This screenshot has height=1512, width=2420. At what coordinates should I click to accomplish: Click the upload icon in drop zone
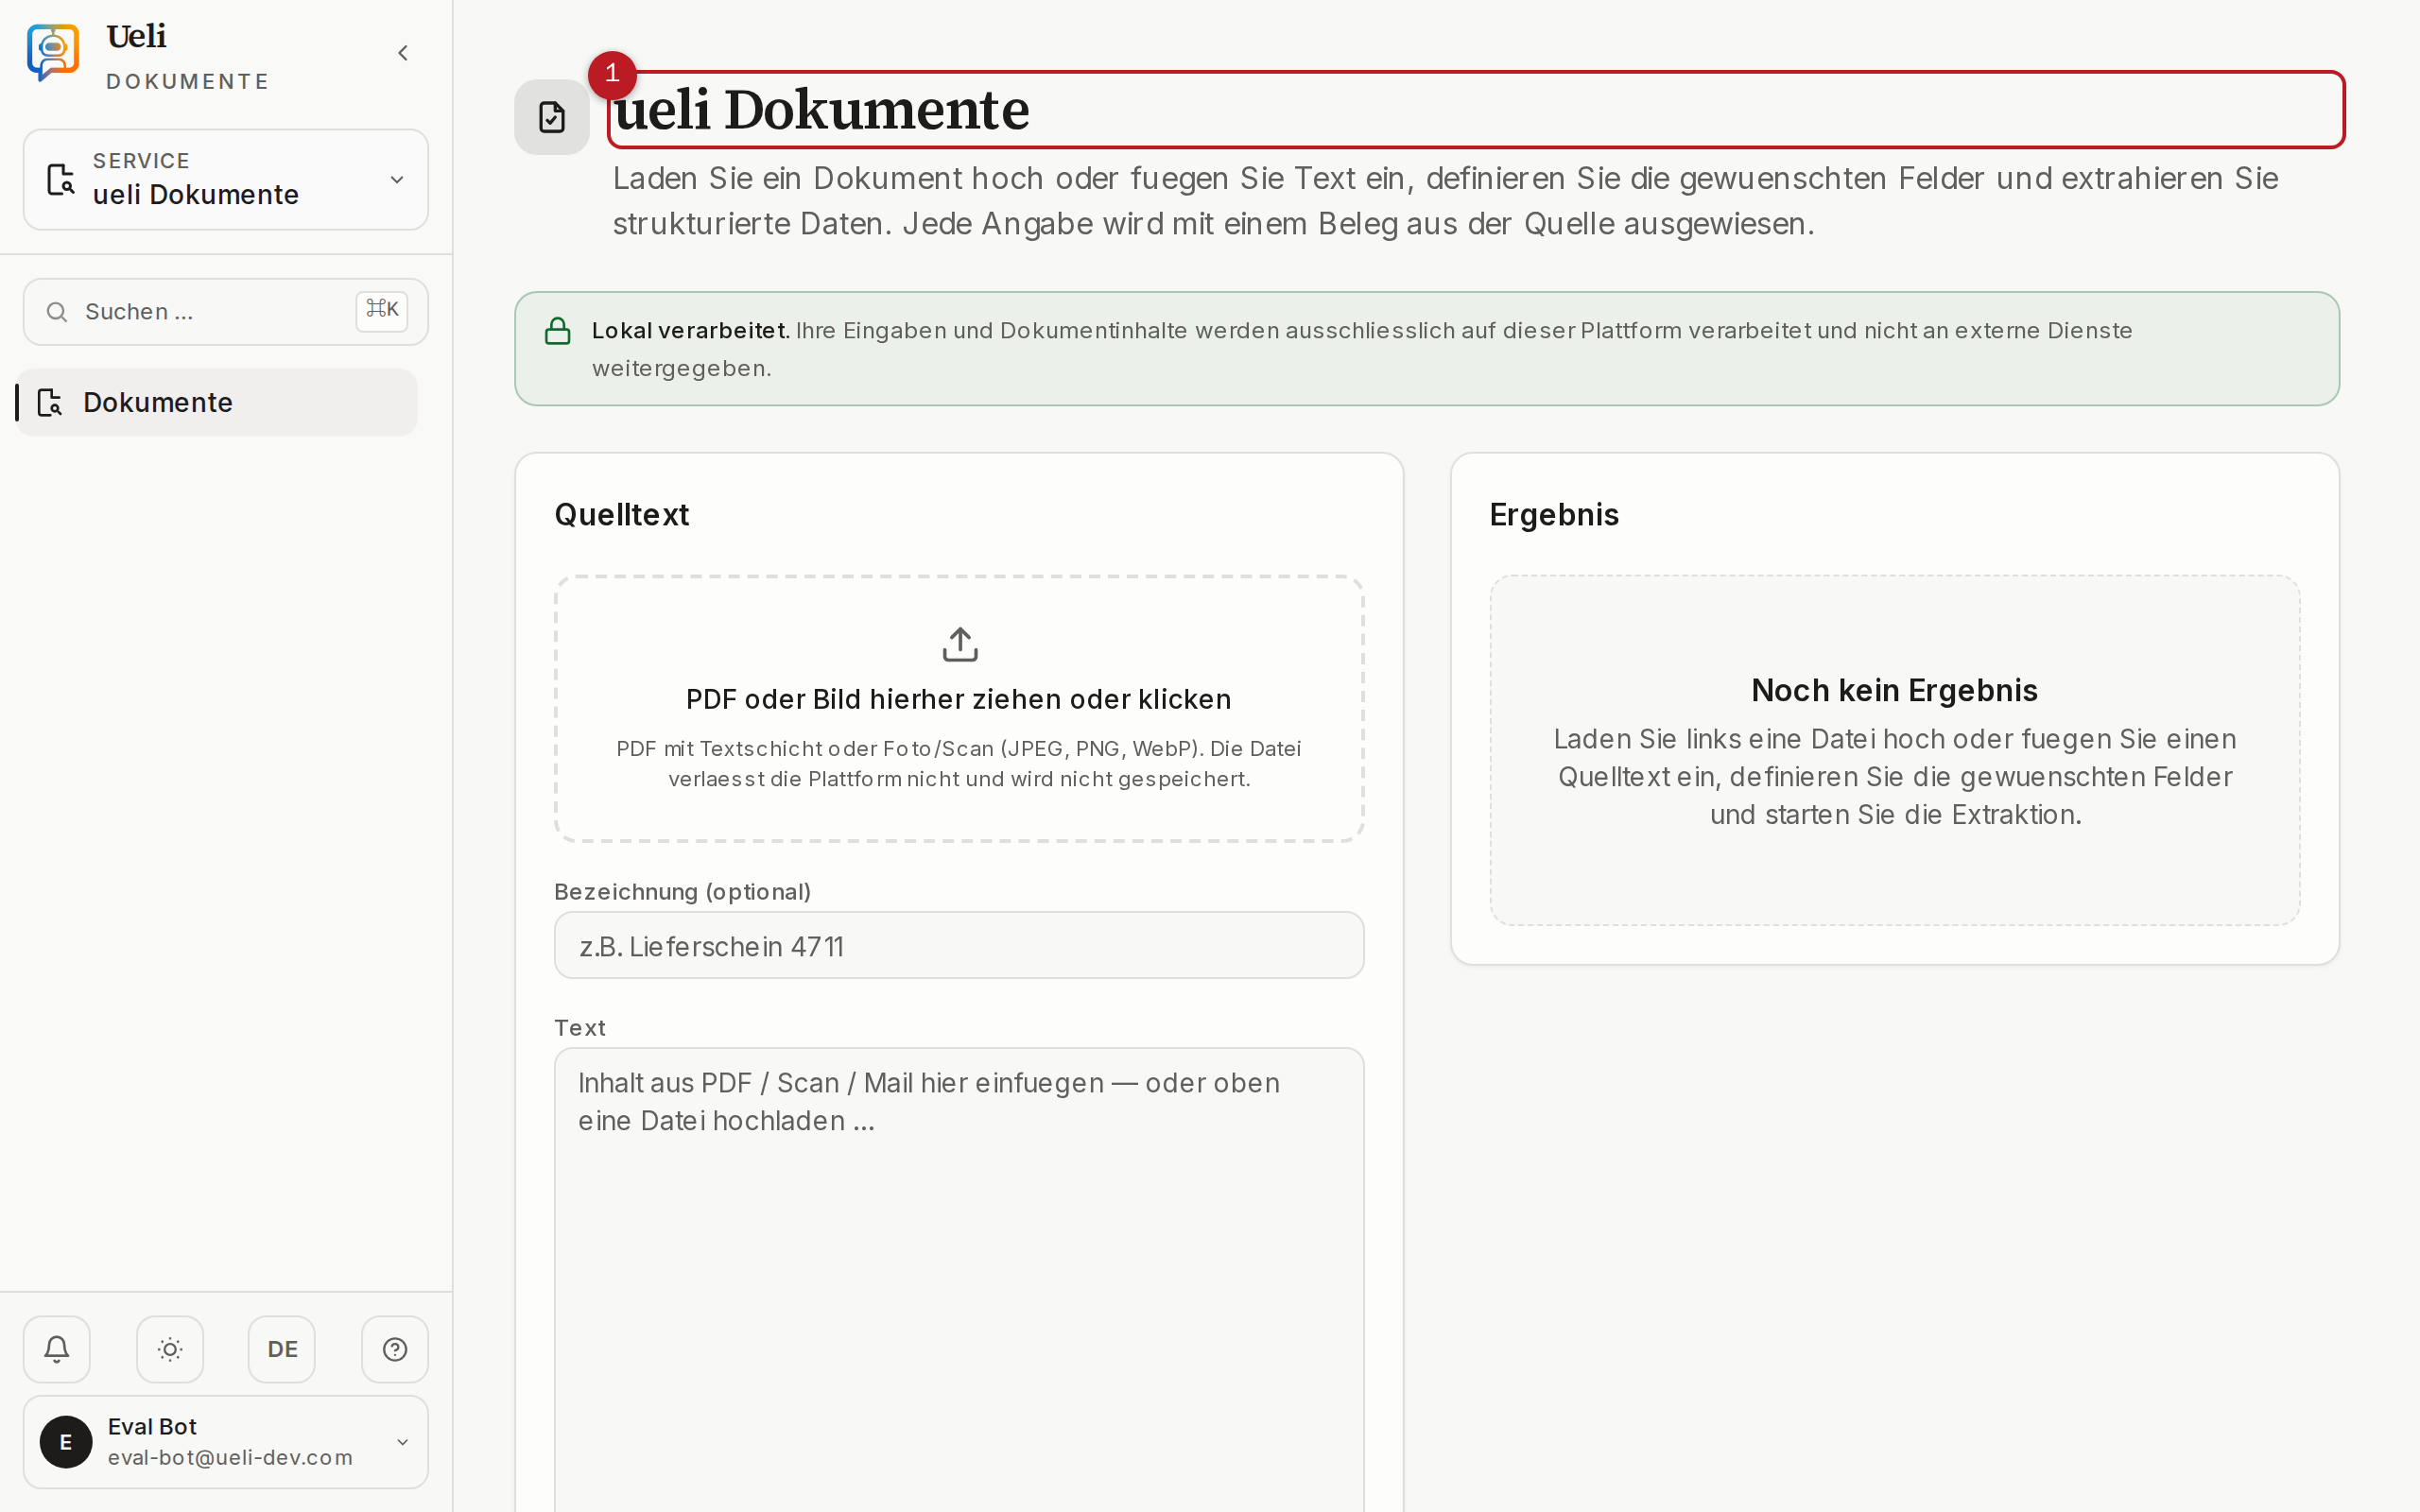pos(960,645)
